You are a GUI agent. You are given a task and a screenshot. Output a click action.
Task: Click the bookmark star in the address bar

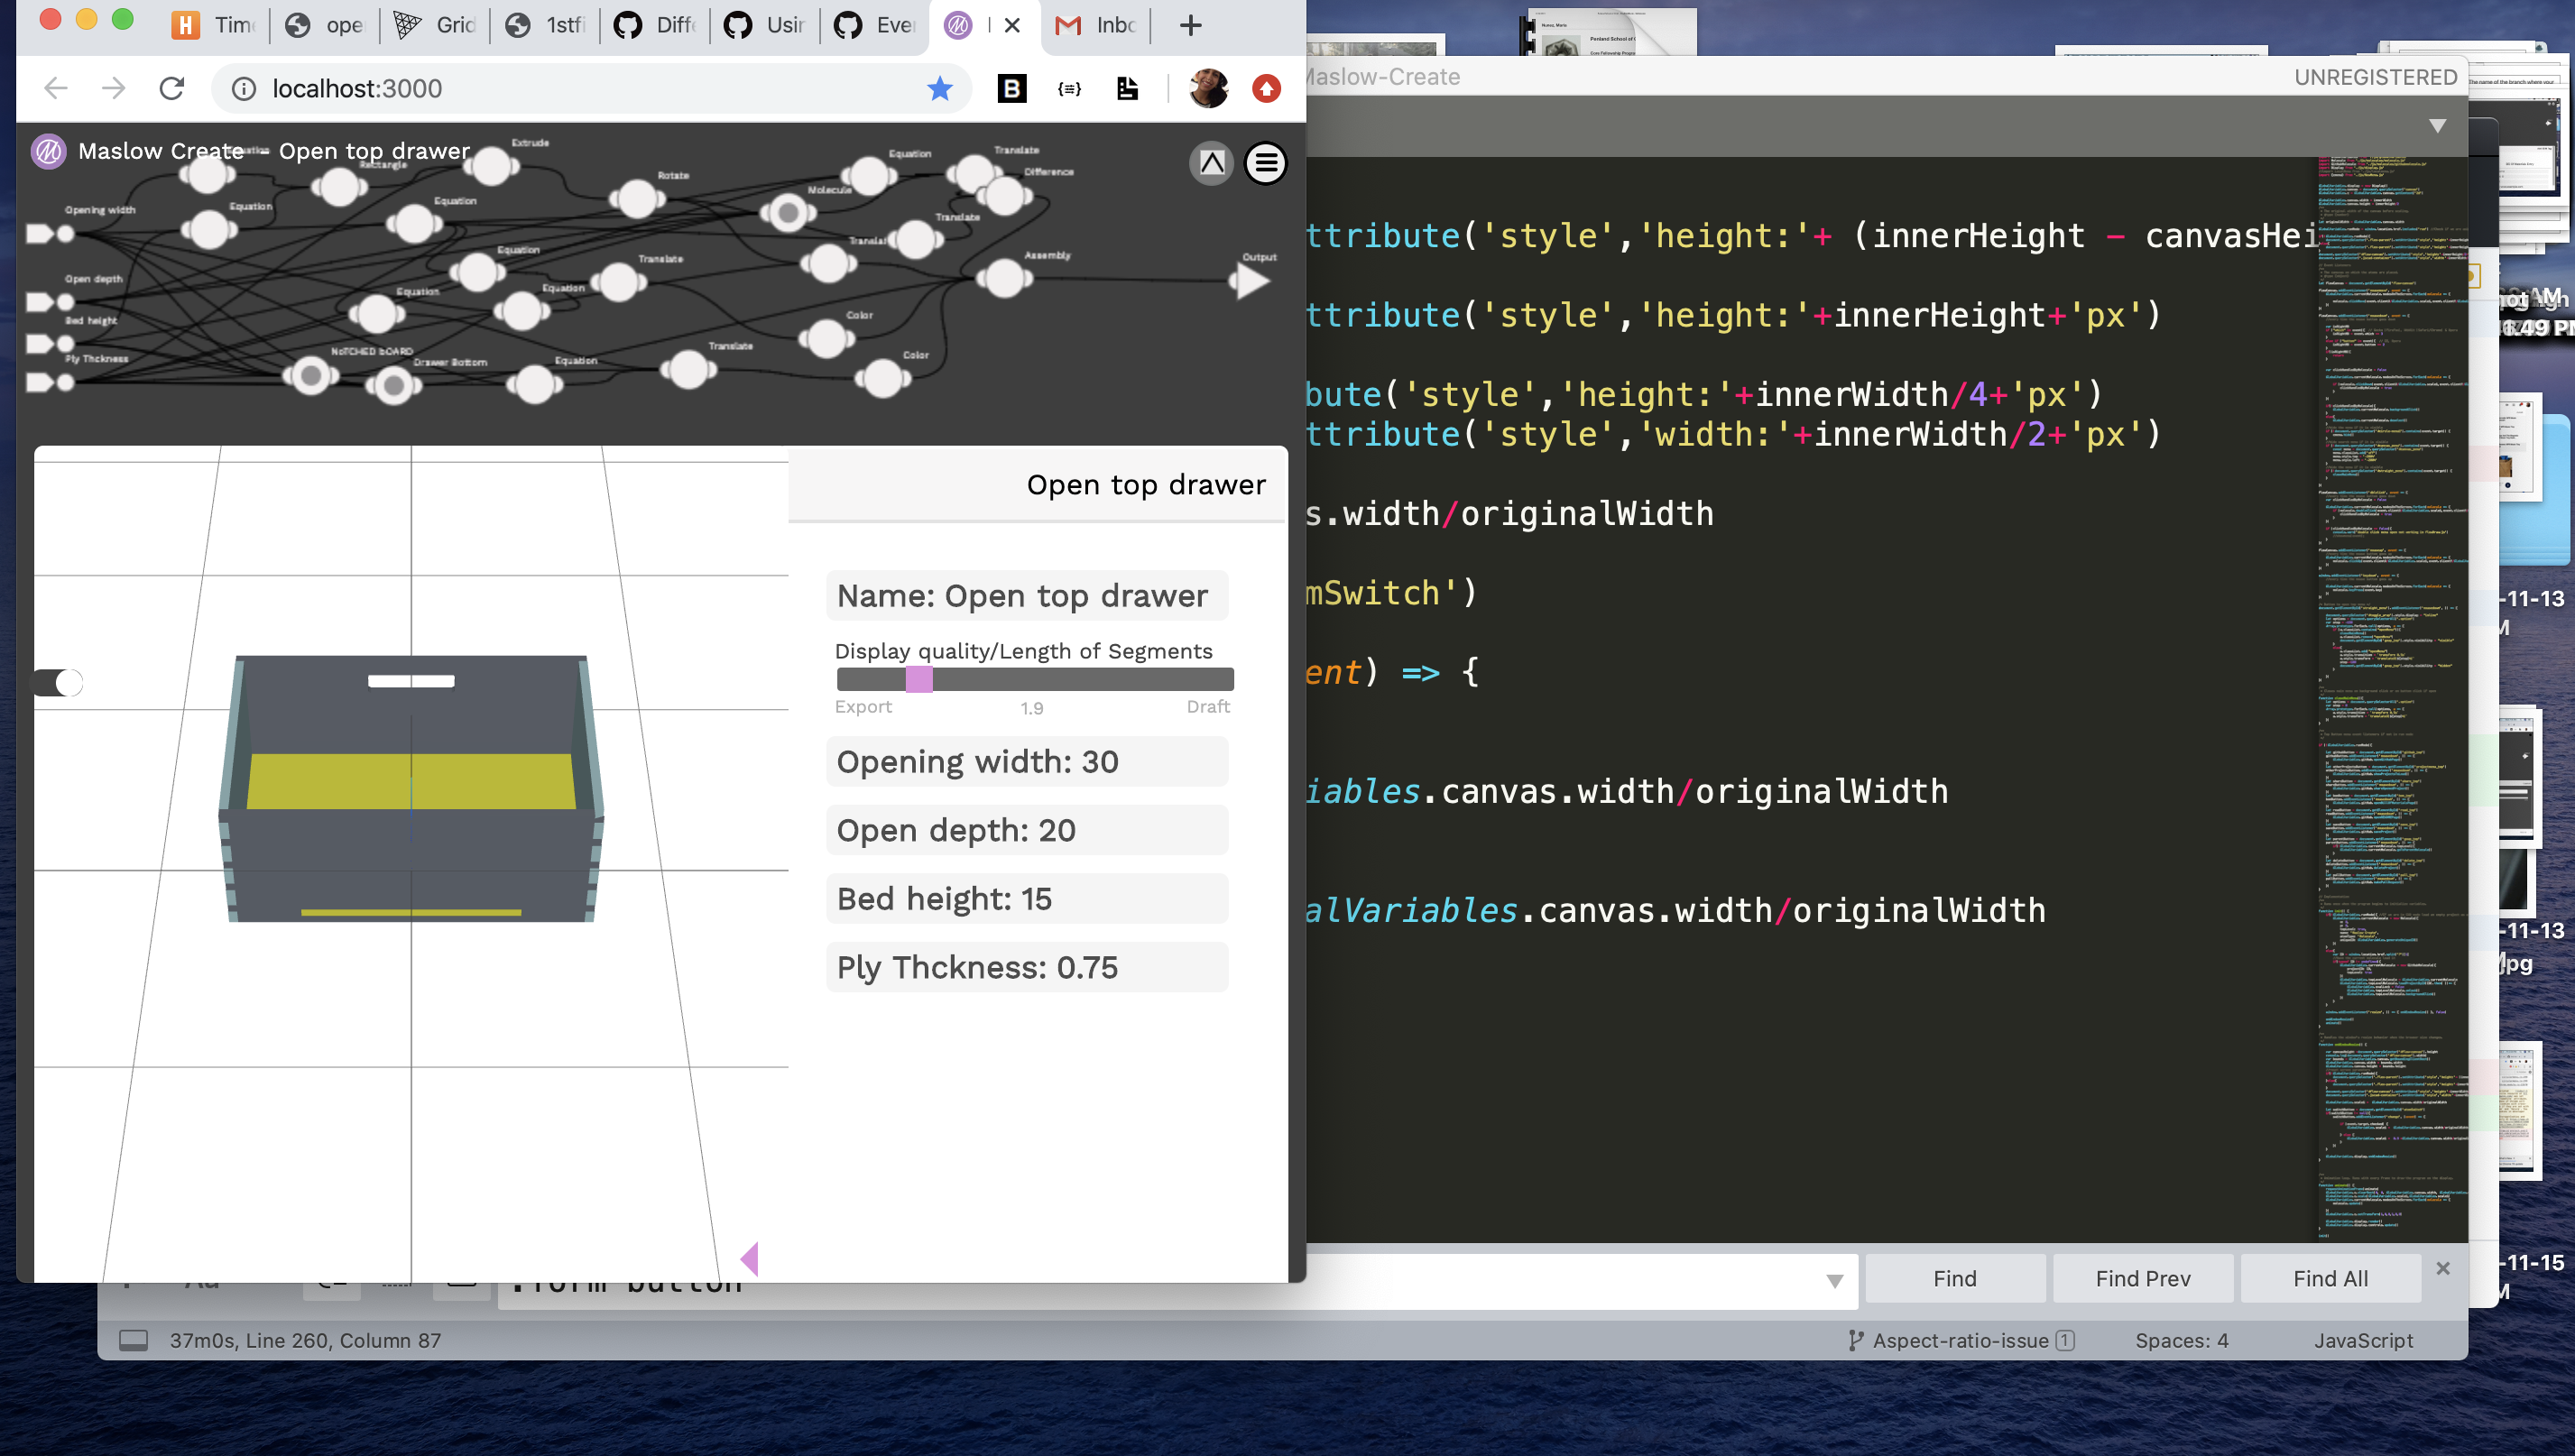[x=938, y=88]
